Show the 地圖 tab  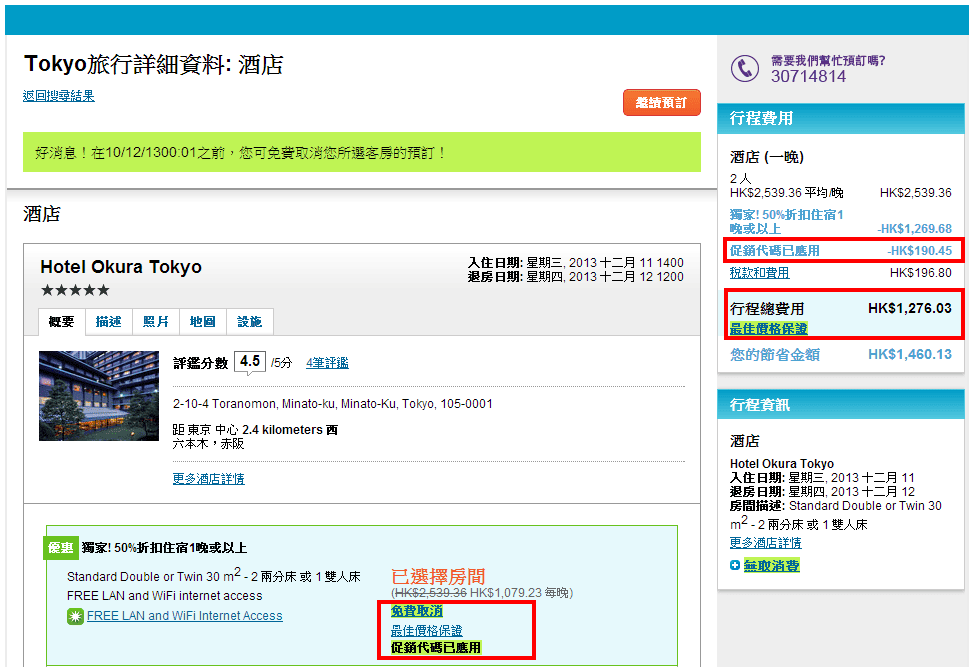pyautogui.click(x=203, y=321)
